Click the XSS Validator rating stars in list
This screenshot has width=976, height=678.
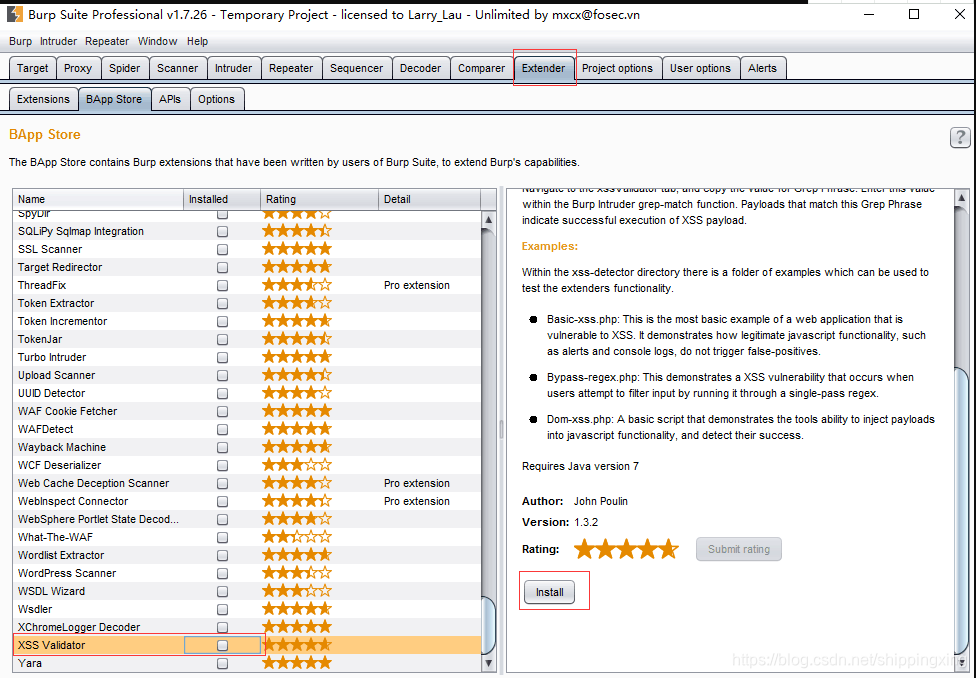(297, 645)
